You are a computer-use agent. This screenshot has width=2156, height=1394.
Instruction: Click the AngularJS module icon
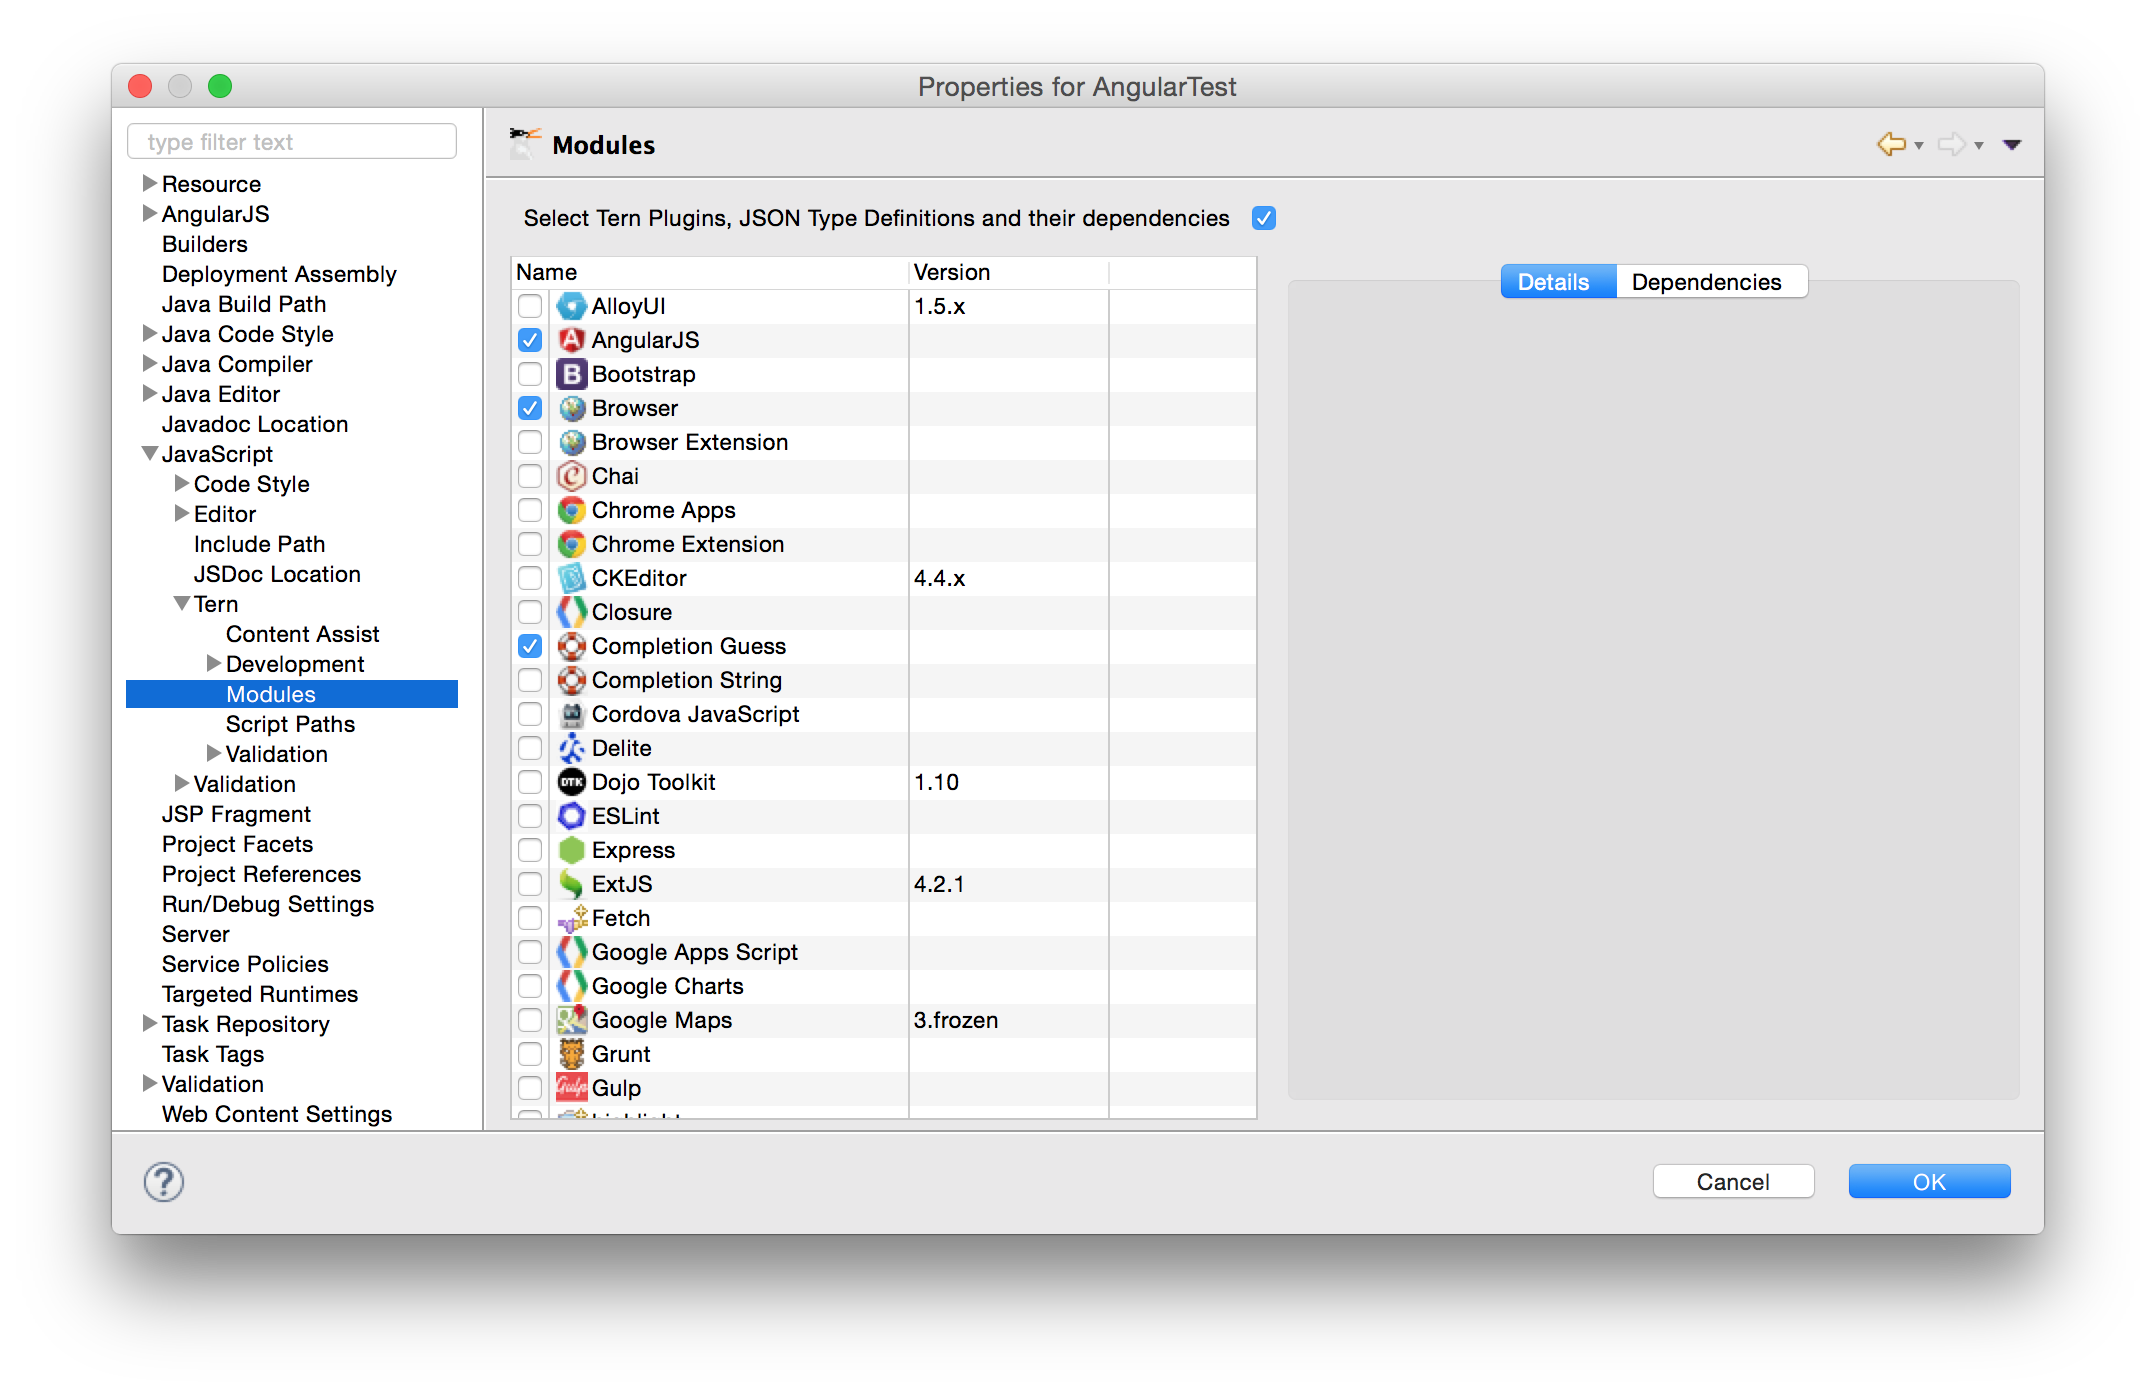(571, 340)
